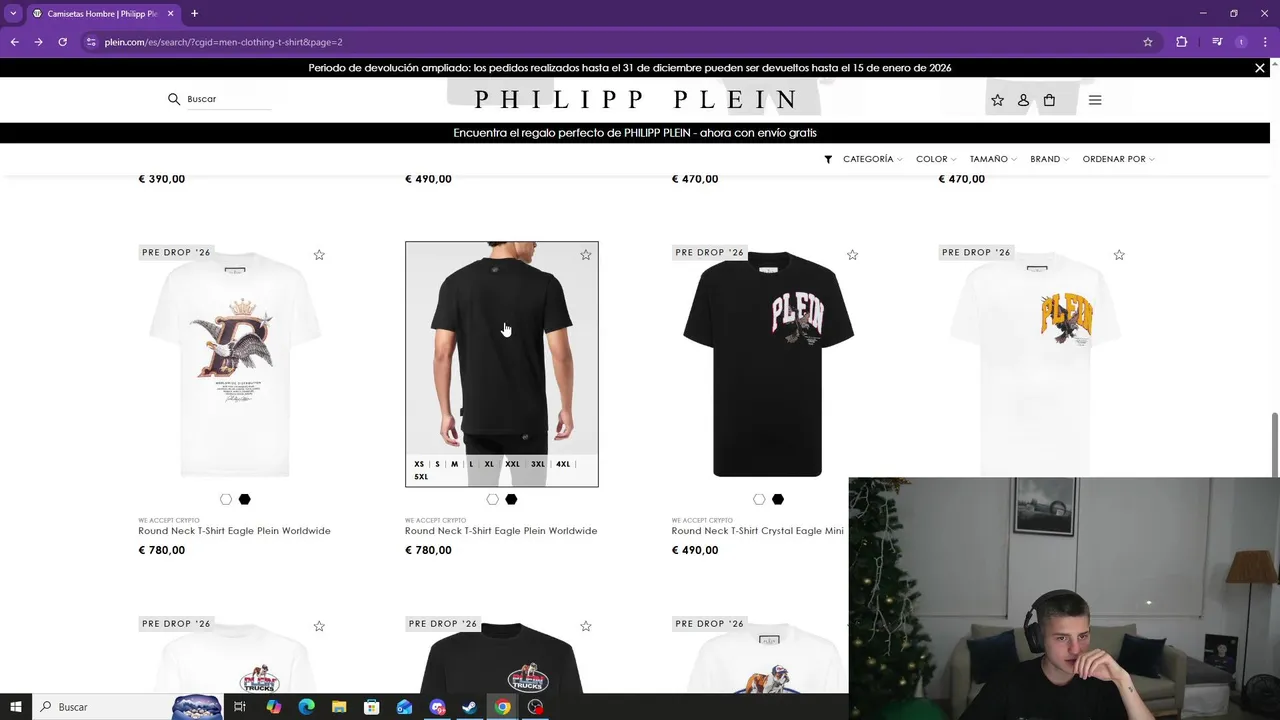Open the ORDENAR POR sort dropdown

pyautogui.click(x=1118, y=159)
